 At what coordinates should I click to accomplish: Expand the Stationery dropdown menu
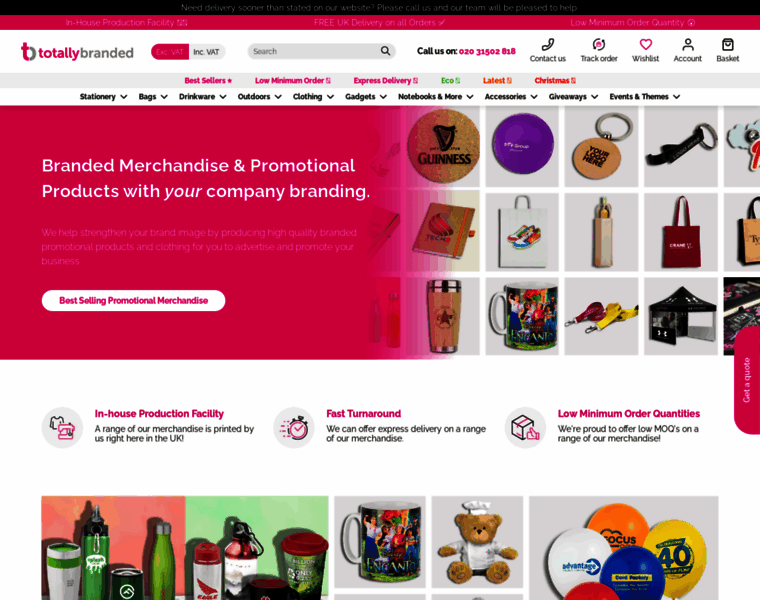coord(103,96)
